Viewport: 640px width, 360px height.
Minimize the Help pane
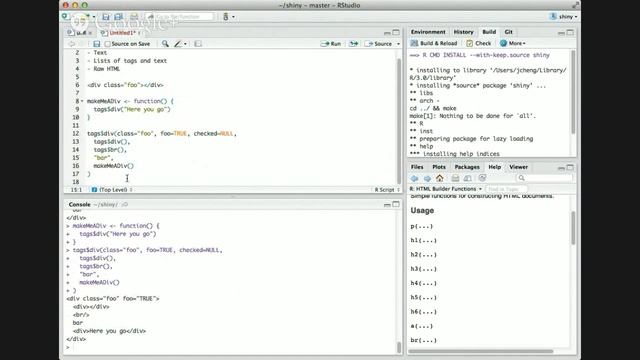[561, 168]
